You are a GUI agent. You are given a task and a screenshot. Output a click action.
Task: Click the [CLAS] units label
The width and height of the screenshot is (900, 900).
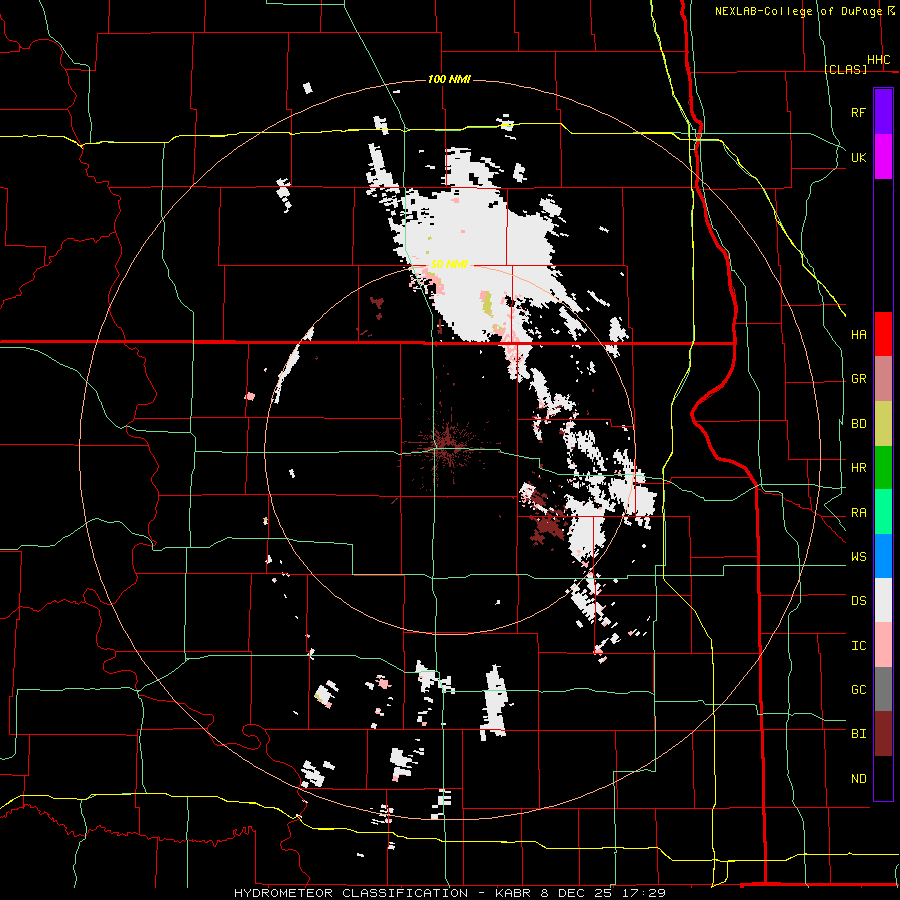tap(845, 69)
